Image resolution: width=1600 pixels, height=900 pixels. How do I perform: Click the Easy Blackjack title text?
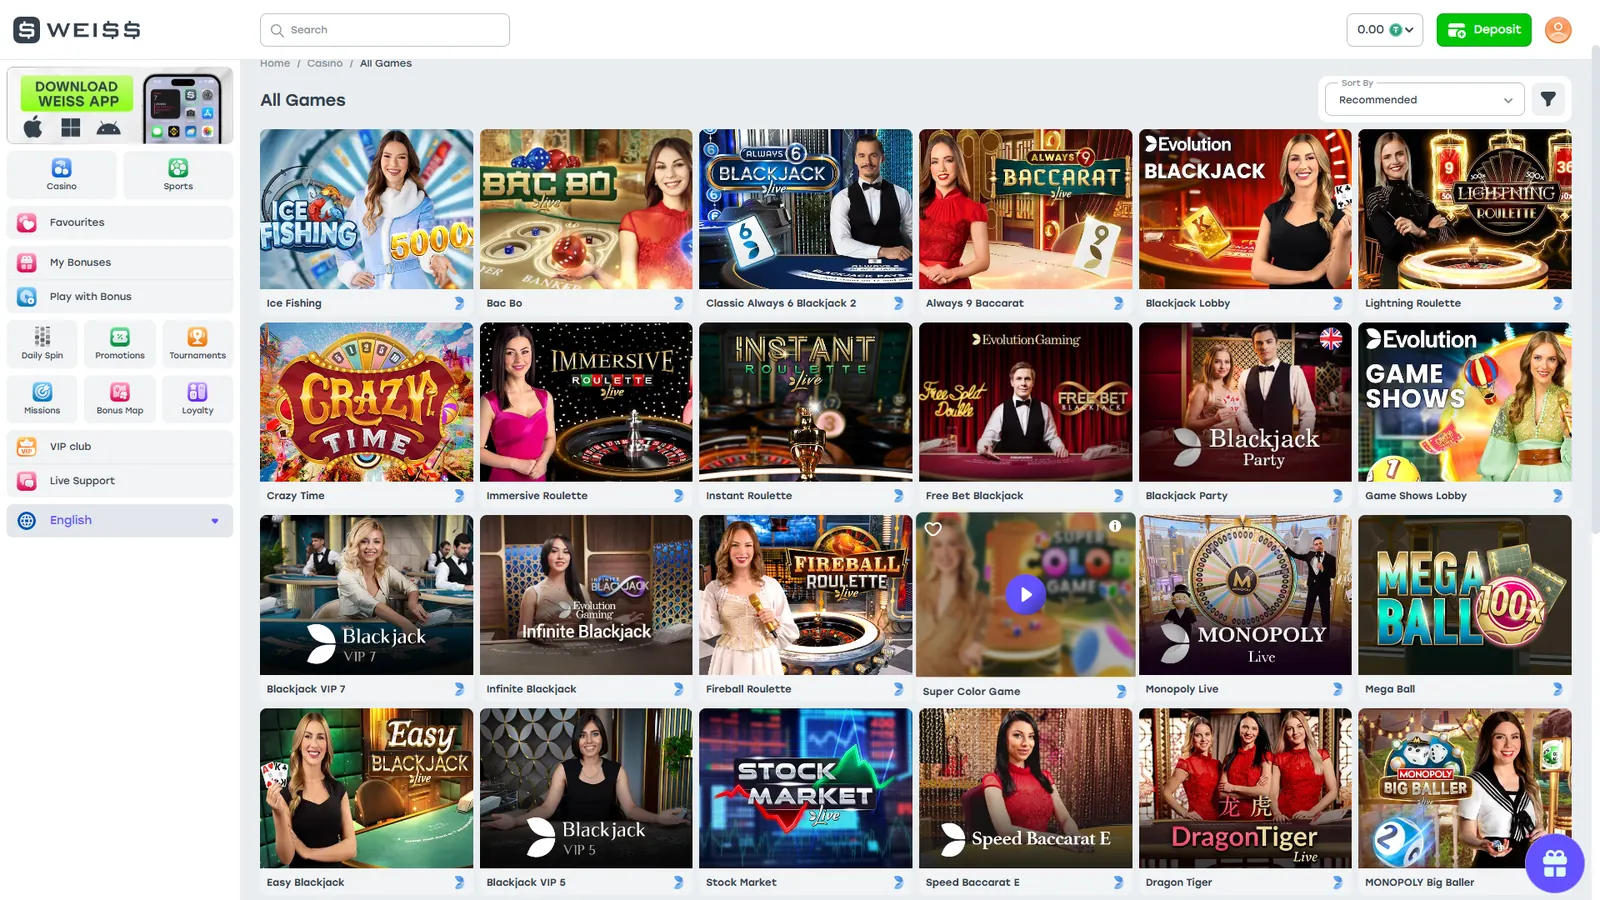pyautogui.click(x=305, y=883)
